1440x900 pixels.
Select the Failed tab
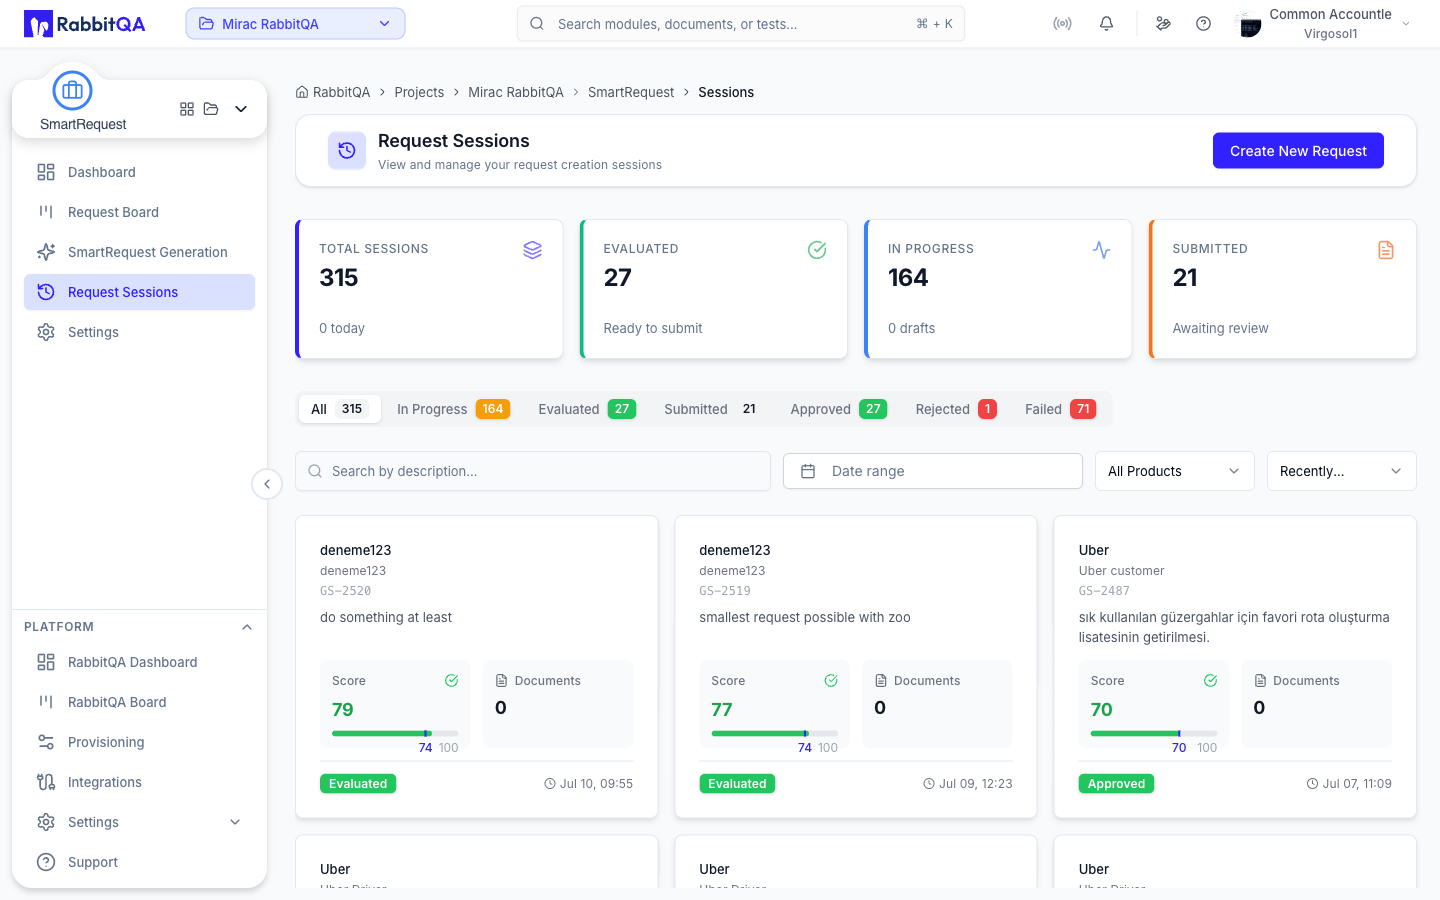tap(1061, 409)
